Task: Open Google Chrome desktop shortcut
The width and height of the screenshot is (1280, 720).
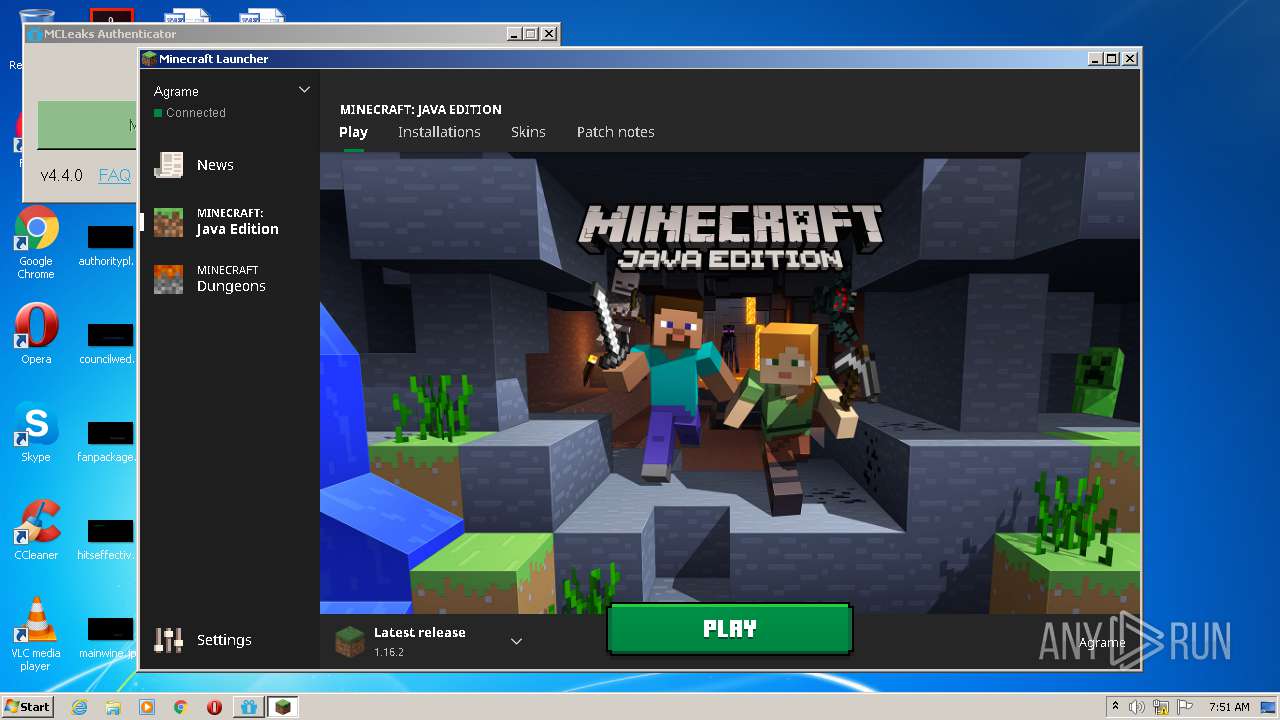Action: coord(36,243)
